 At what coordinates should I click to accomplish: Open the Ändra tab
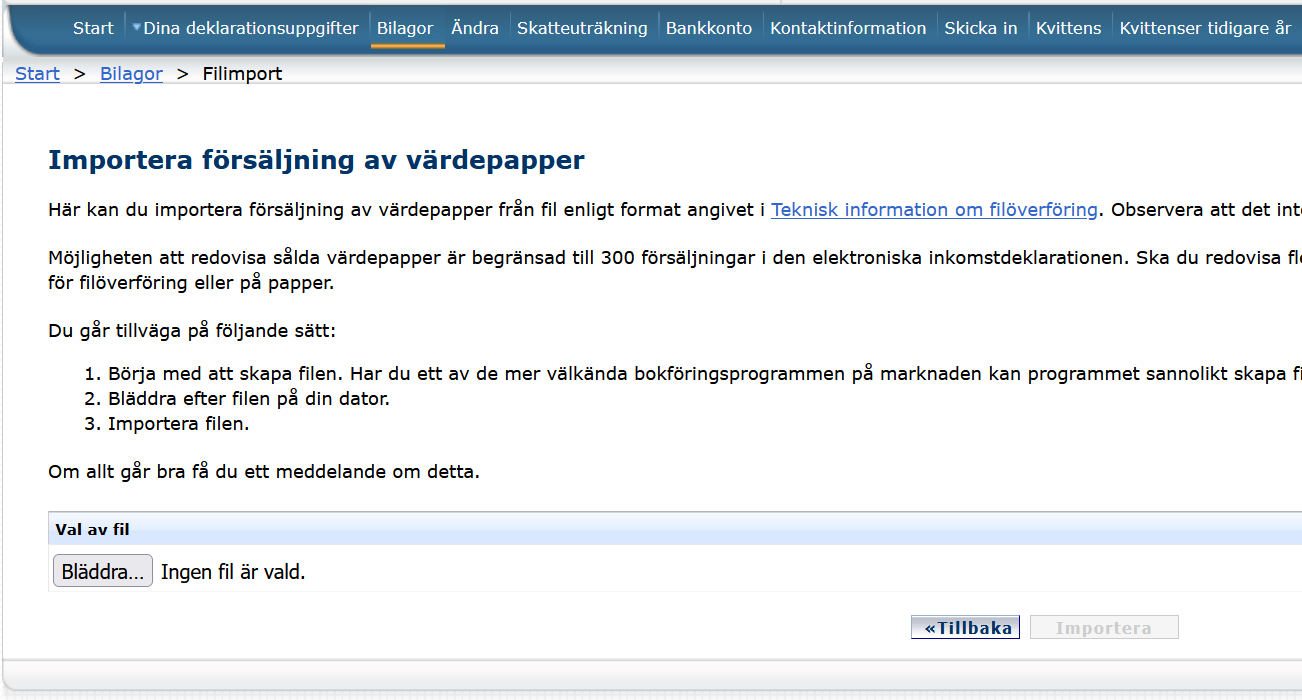(x=475, y=28)
